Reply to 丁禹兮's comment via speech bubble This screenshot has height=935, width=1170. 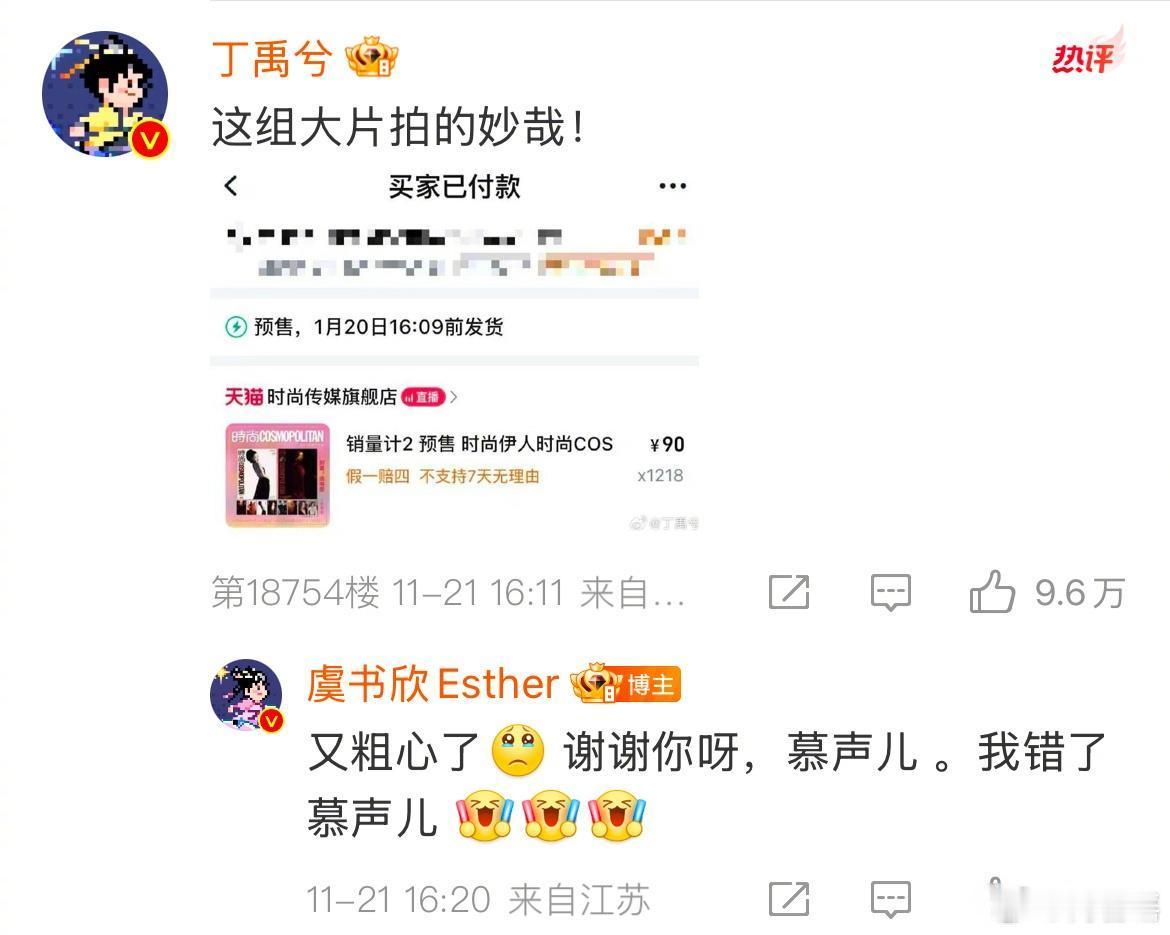(891, 592)
